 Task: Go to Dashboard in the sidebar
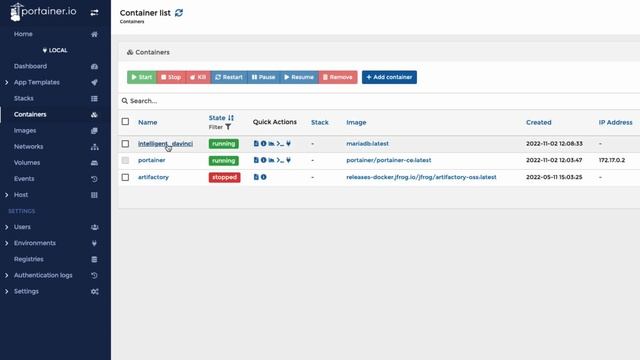[x=30, y=66]
